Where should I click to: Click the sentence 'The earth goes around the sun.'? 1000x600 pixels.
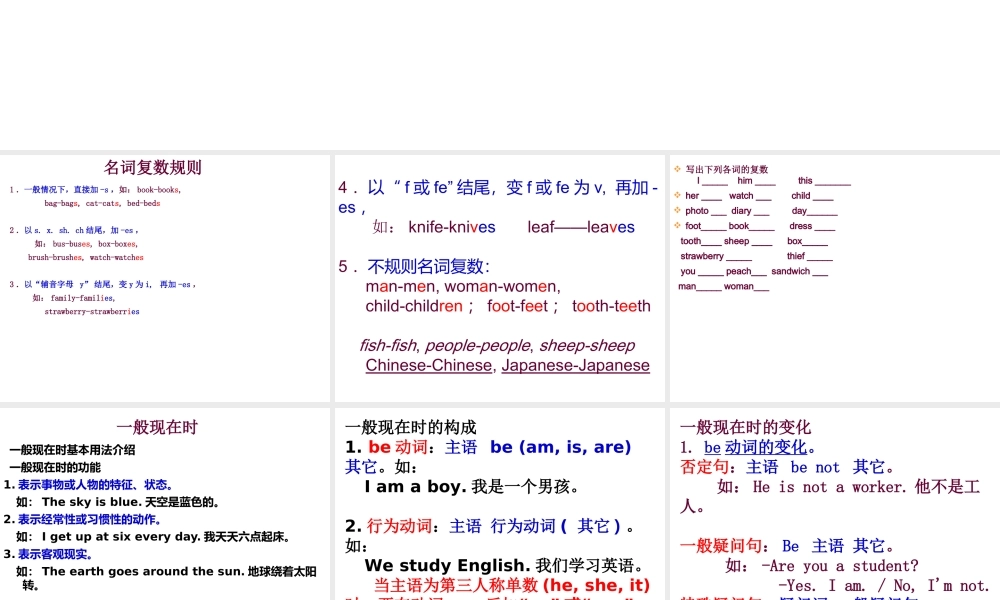tap(143, 571)
